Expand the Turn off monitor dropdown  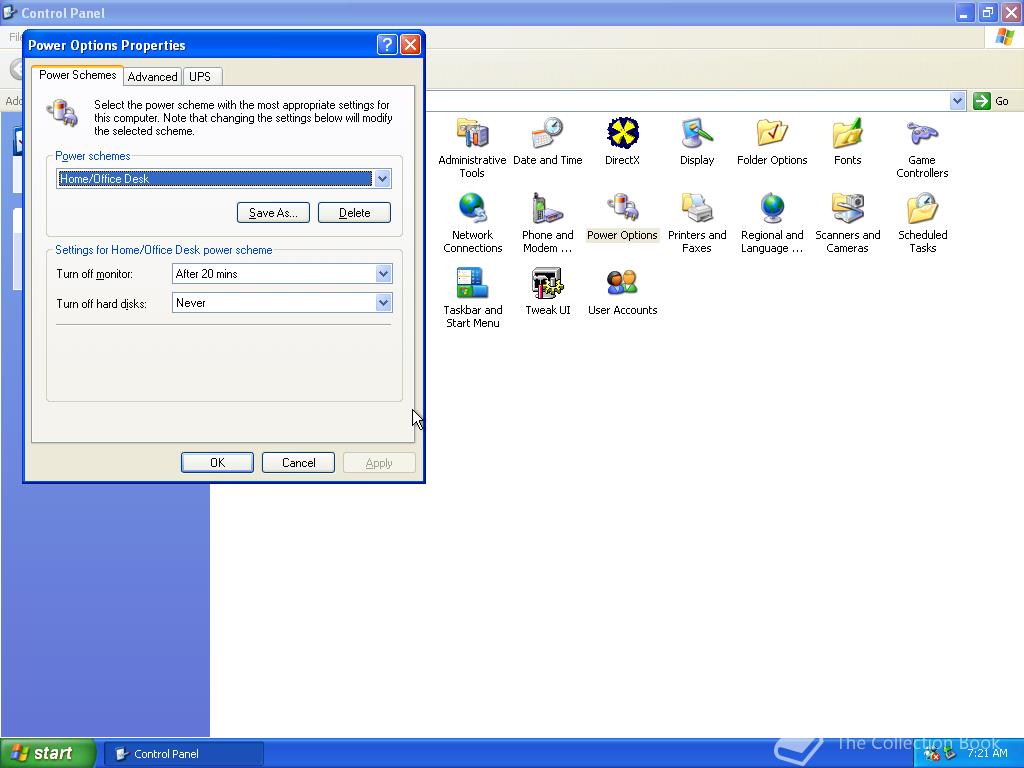click(x=383, y=274)
